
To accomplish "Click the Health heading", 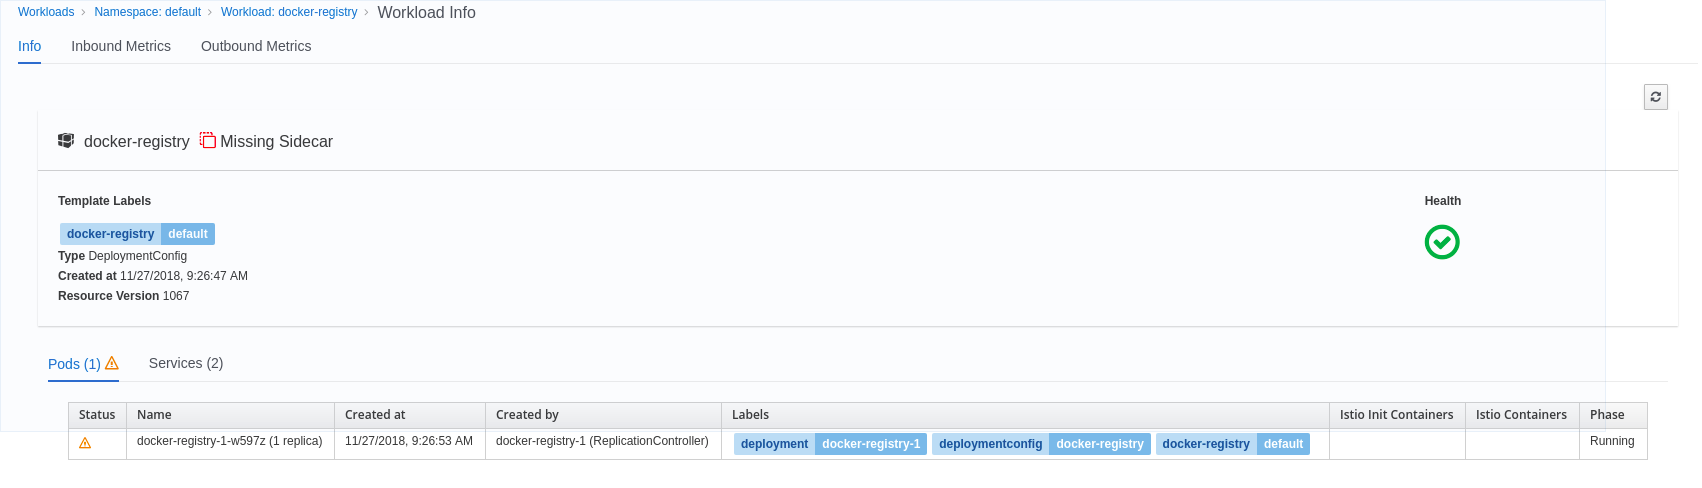I will 1442,201.
